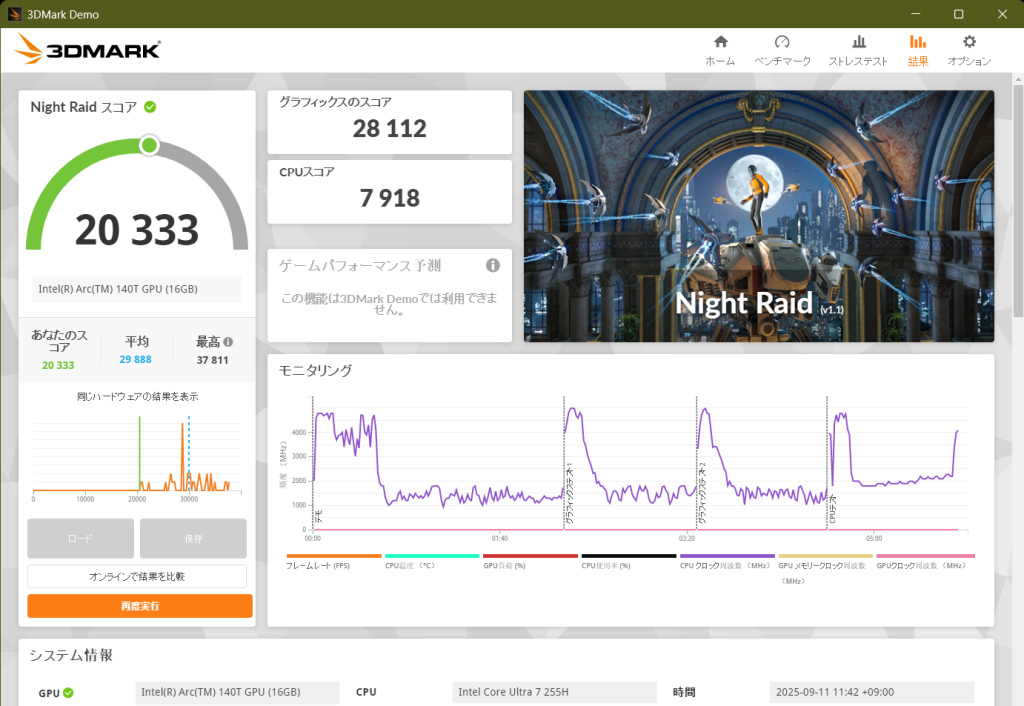Click the ゲームパフォーマンス予測 heading
This screenshot has height=706, width=1024.
pos(360,265)
